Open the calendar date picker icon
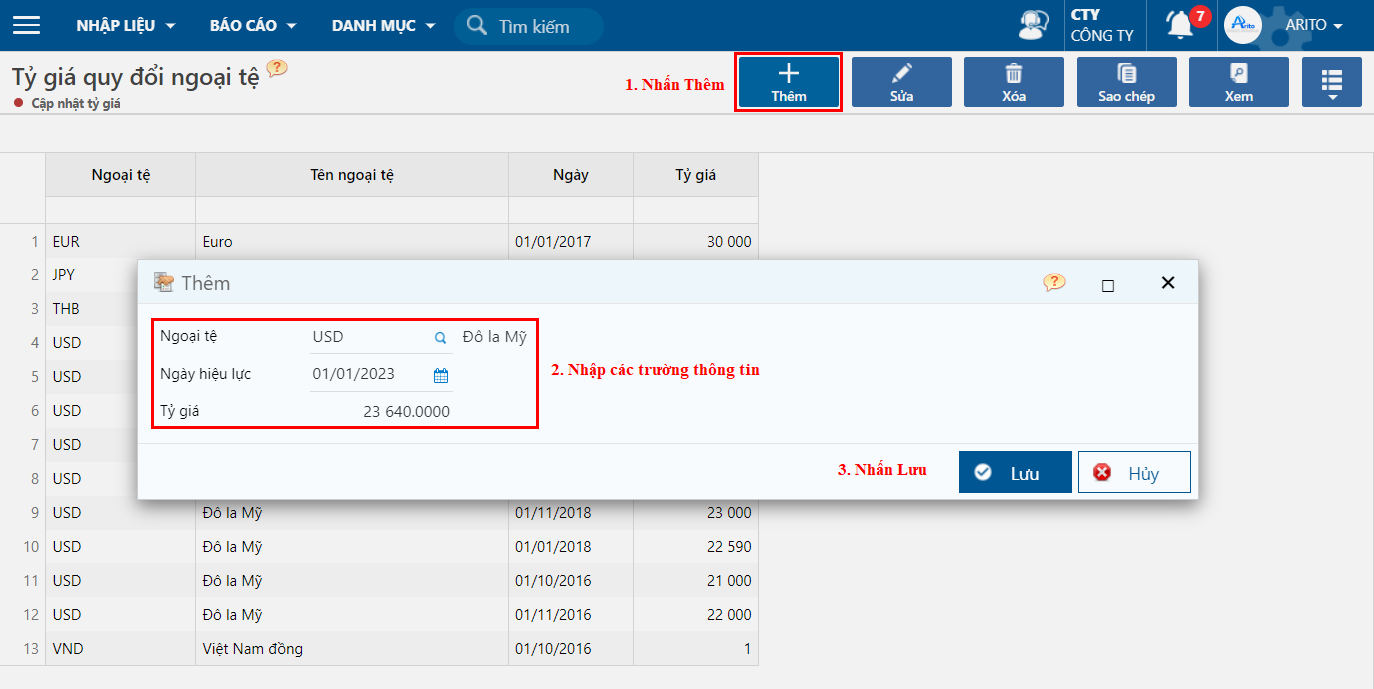Image resolution: width=1374 pixels, height=689 pixels. point(440,375)
